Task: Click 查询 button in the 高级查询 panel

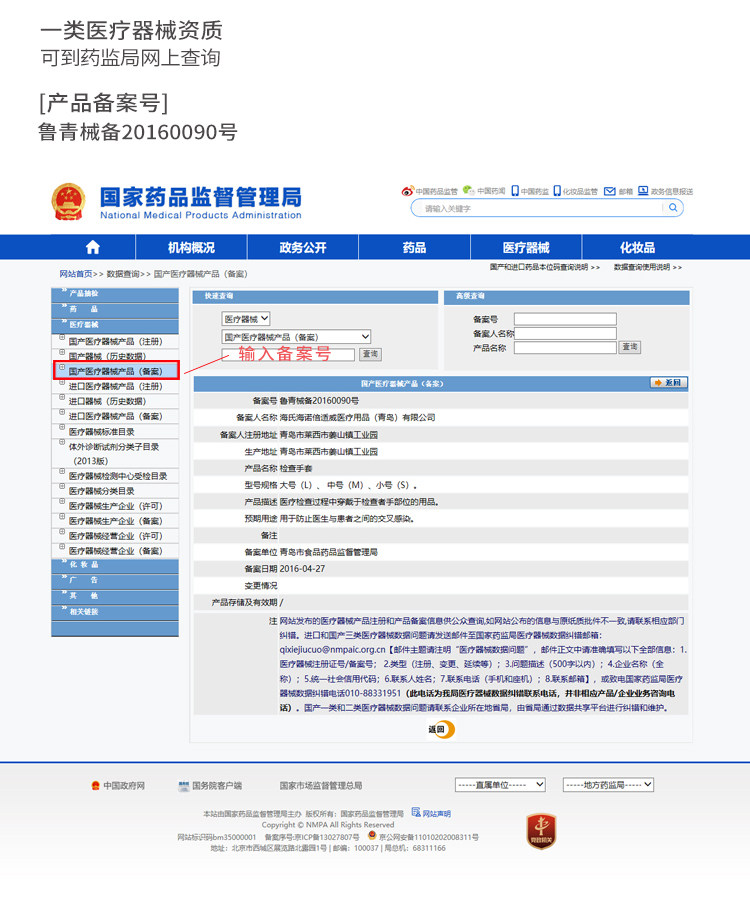Action: click(x=629, y=347)
